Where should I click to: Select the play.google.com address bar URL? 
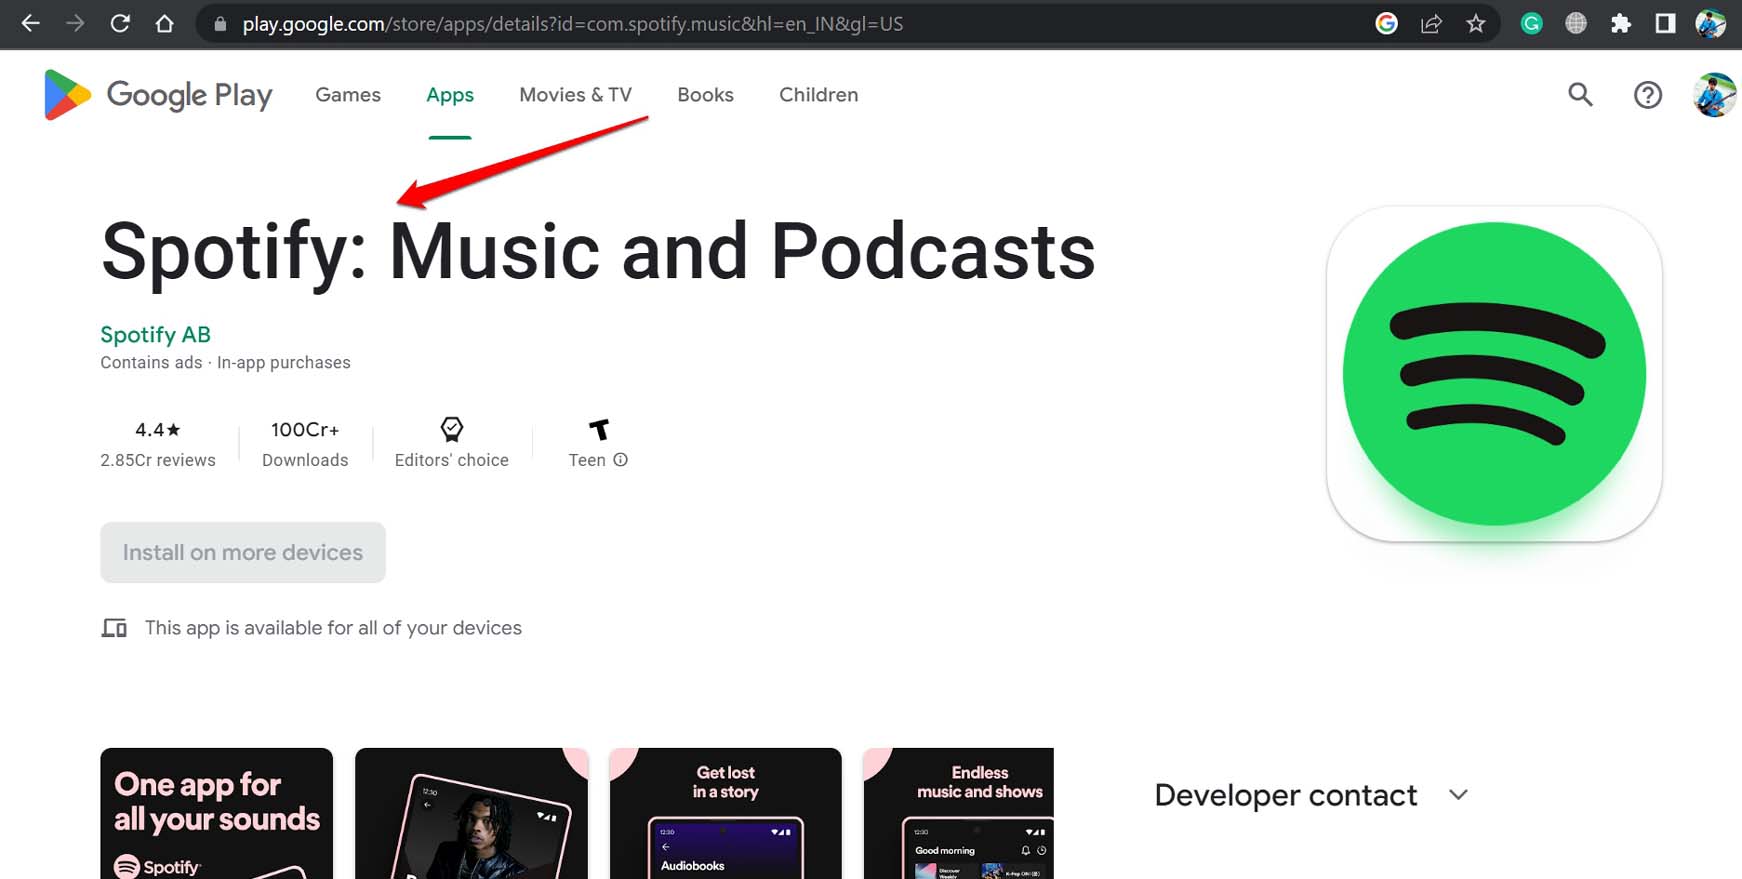click(572, 24)
